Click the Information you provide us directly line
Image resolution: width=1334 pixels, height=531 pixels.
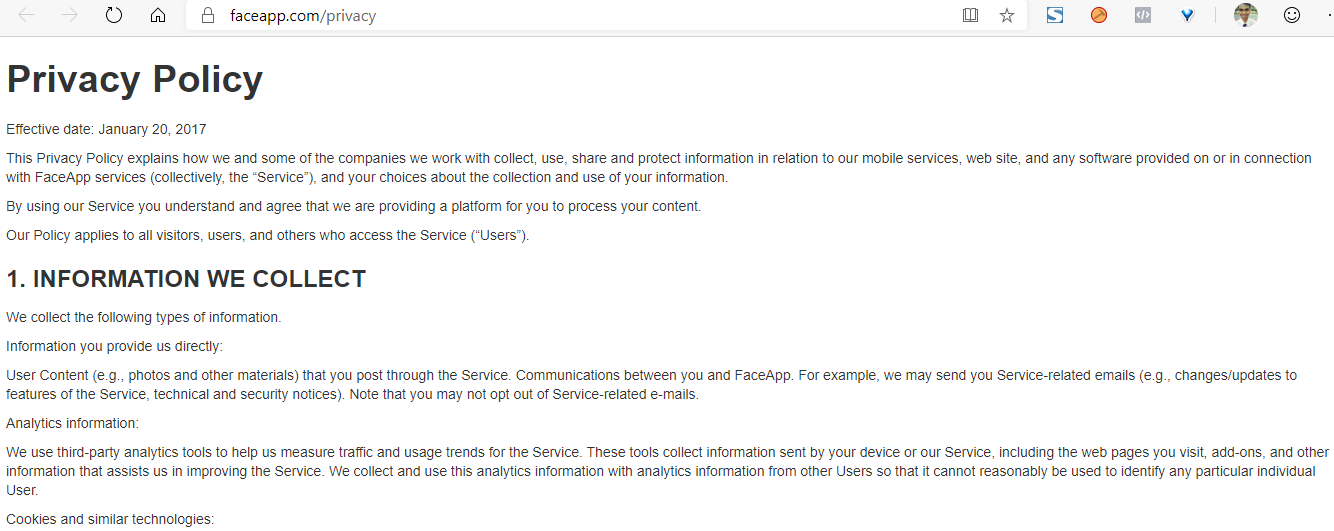coord(114,347)
